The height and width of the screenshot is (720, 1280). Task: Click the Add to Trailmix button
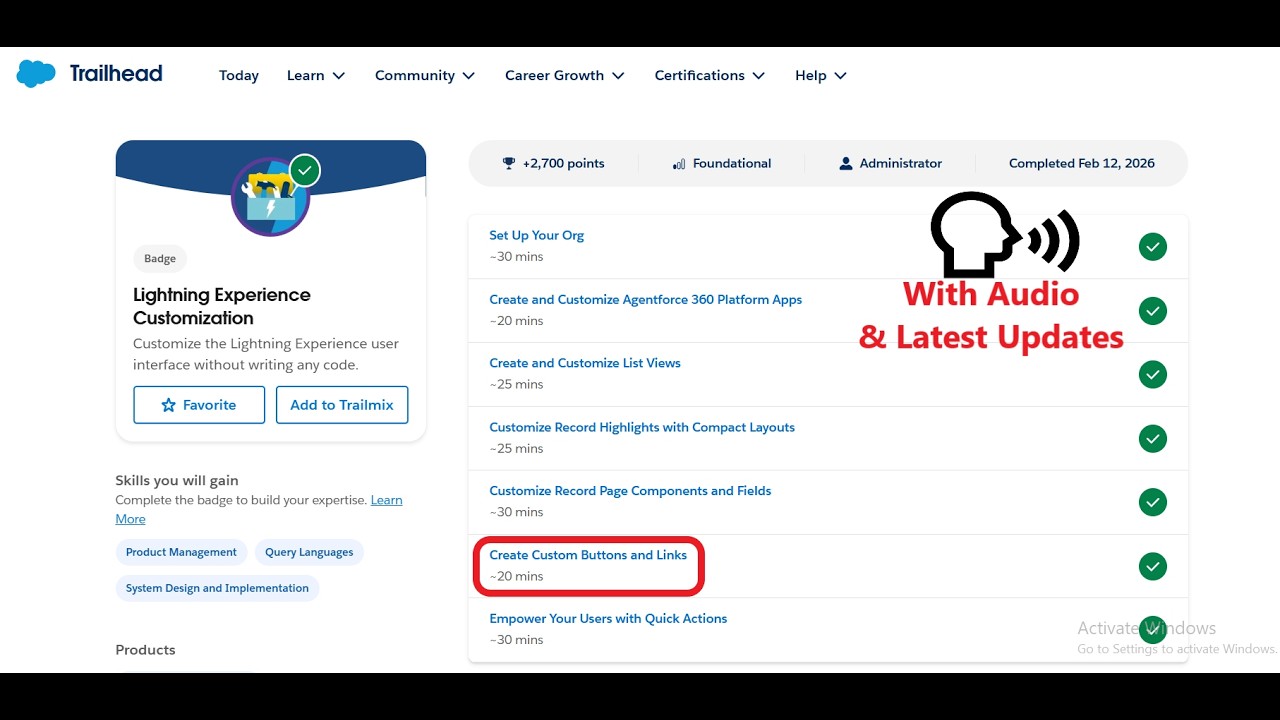(x=342, y=405)
